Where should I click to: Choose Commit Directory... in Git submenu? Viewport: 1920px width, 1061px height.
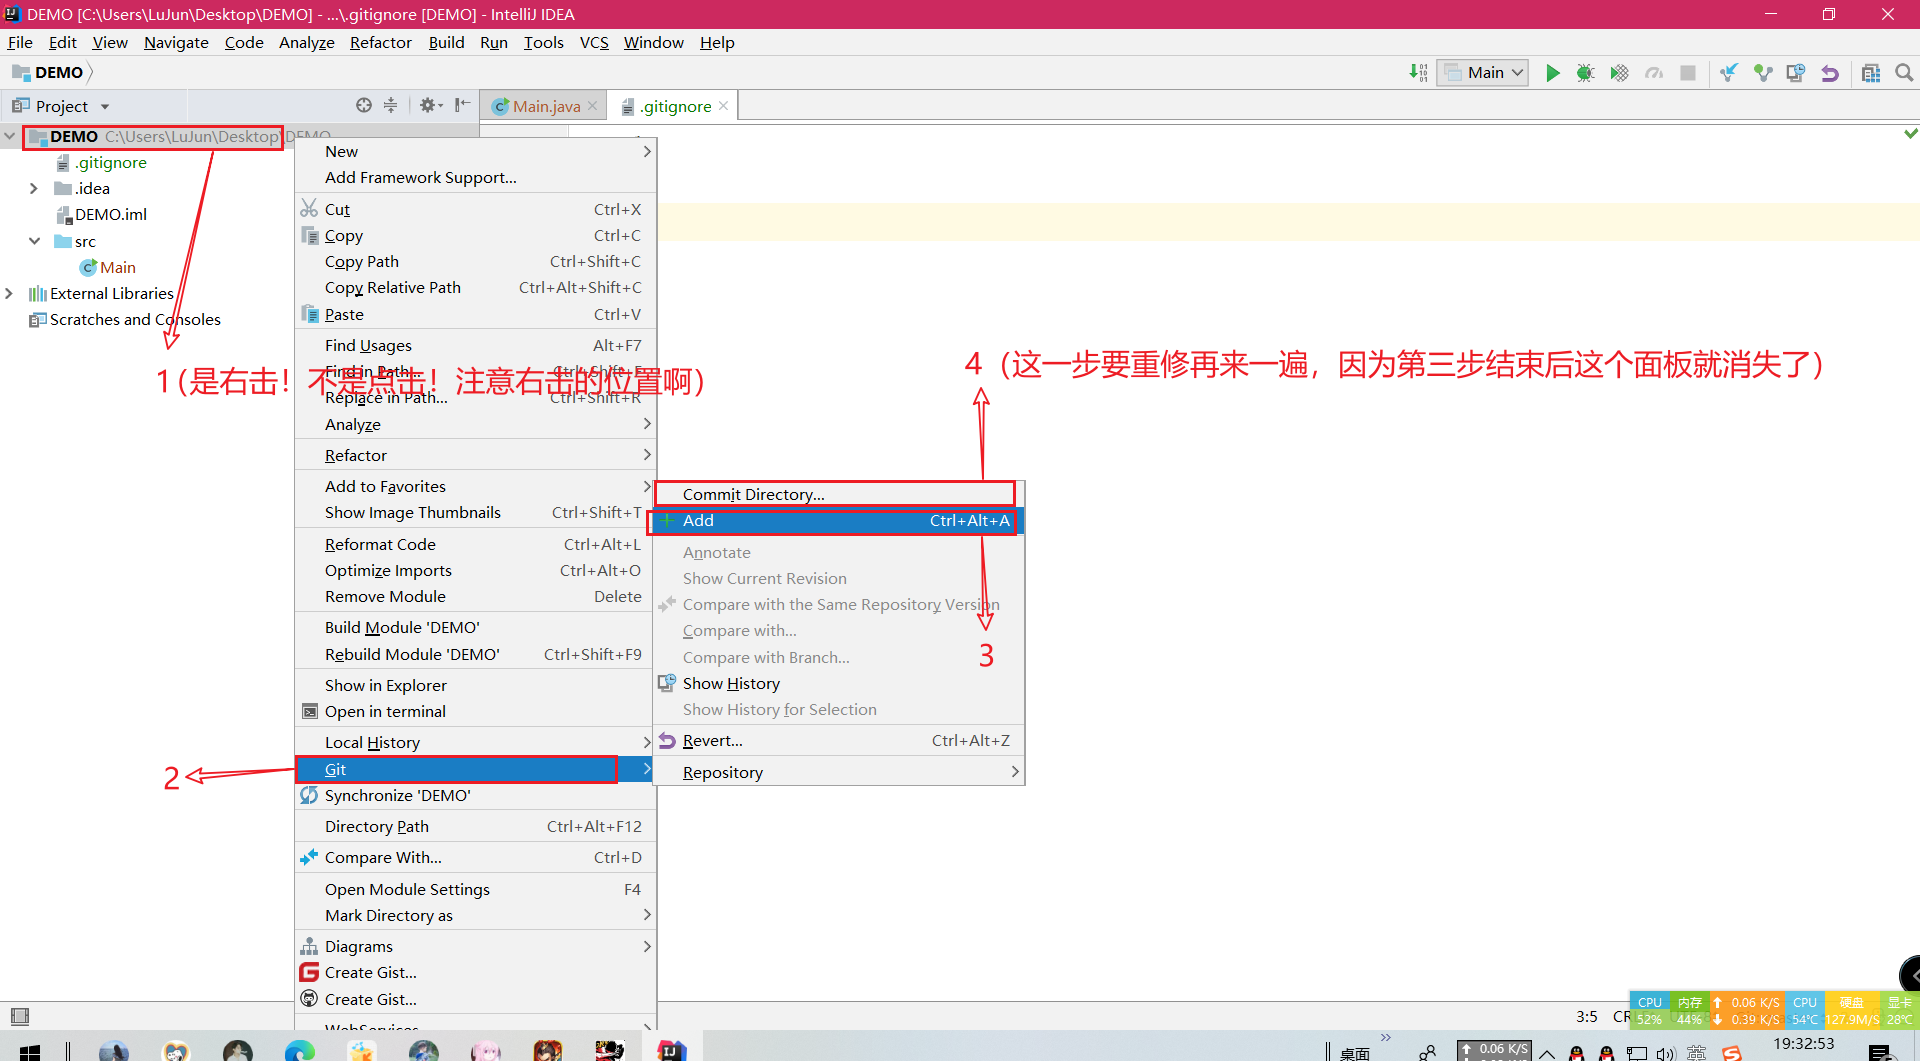839,494
